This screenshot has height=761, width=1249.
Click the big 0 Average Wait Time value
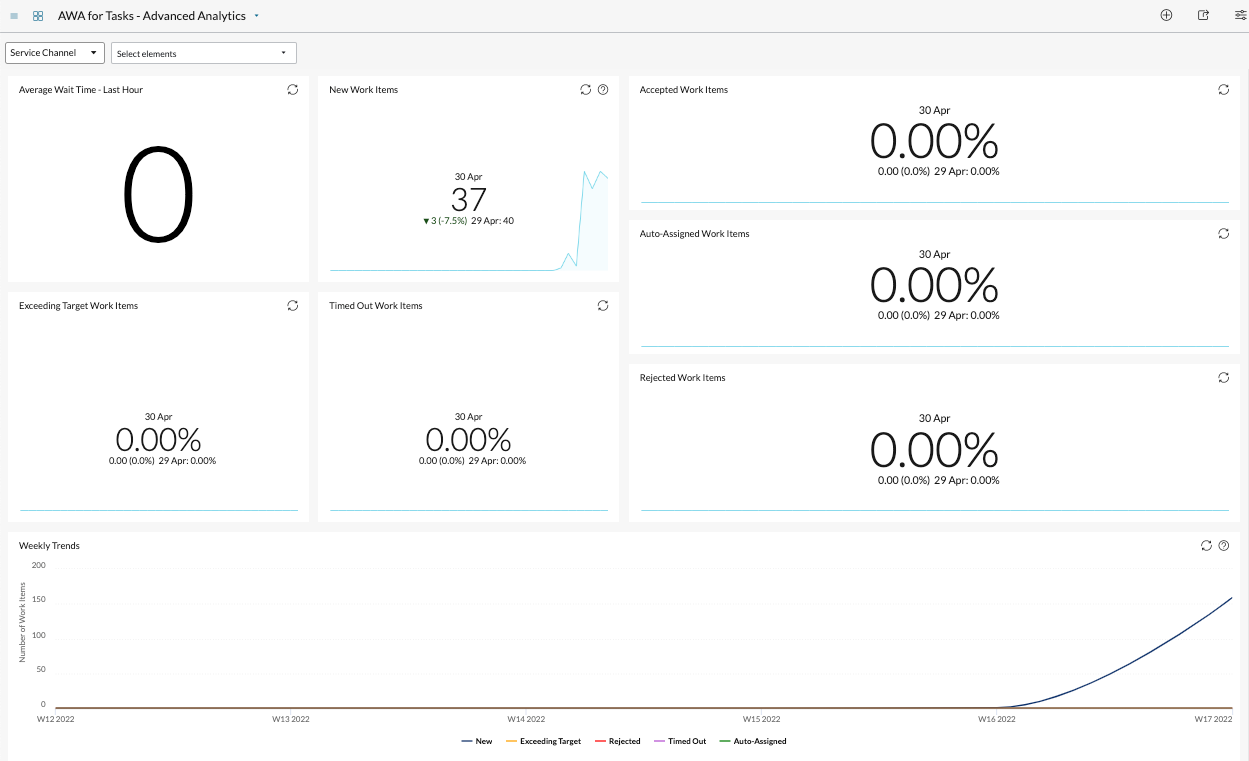coord(158,195)
